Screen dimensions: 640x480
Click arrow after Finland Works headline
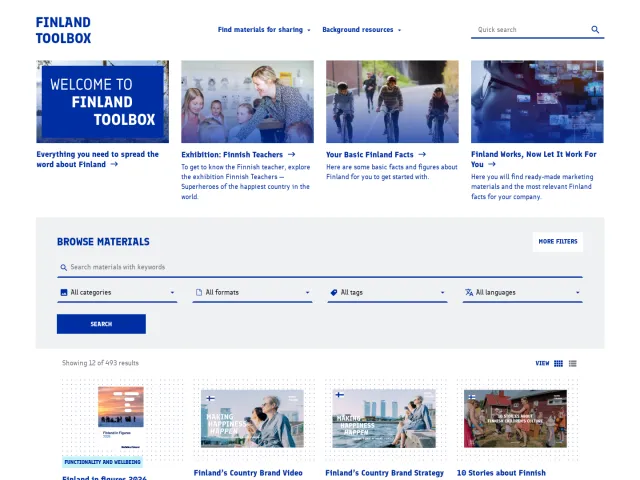[492, 164]
